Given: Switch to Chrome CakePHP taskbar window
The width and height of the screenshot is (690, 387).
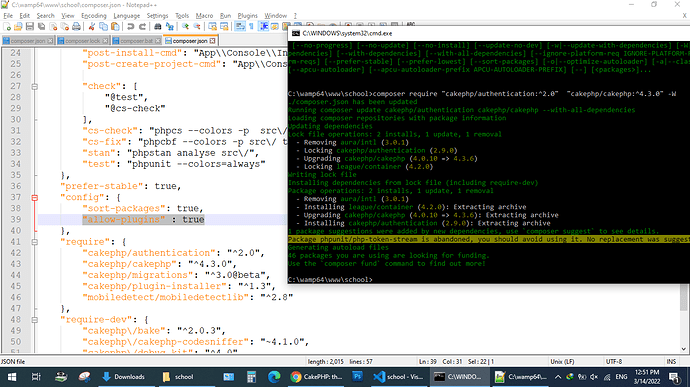Looking at the screenshot, I should (x=316, y=377).
